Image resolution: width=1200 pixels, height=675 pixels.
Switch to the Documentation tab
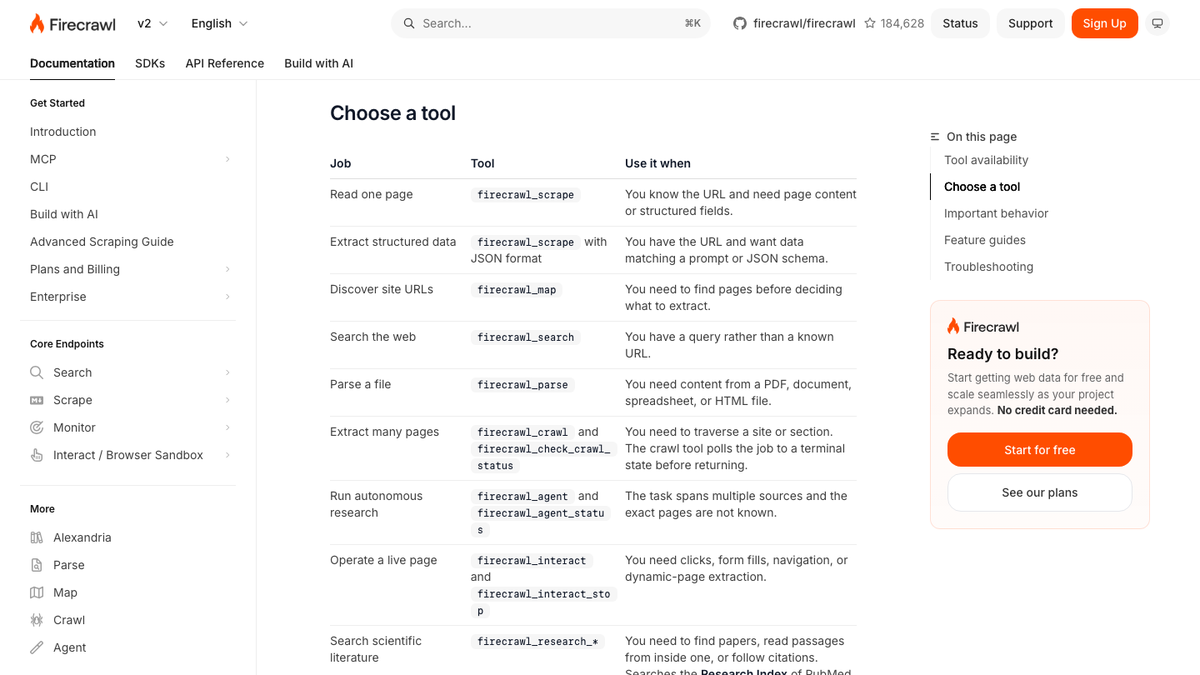point(72,63)
